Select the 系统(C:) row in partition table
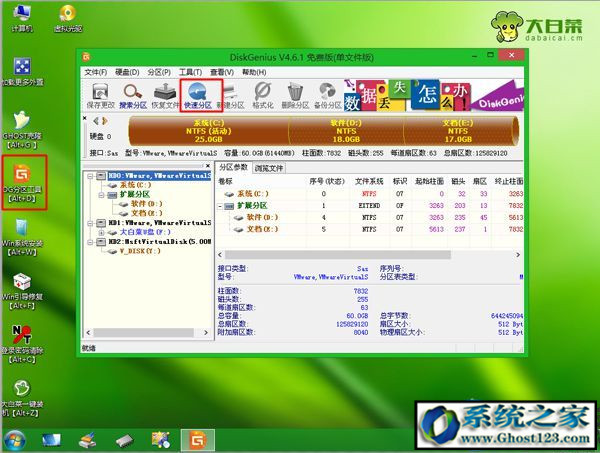The height and width of the screenshot is (453, 600). coord(370,194)
